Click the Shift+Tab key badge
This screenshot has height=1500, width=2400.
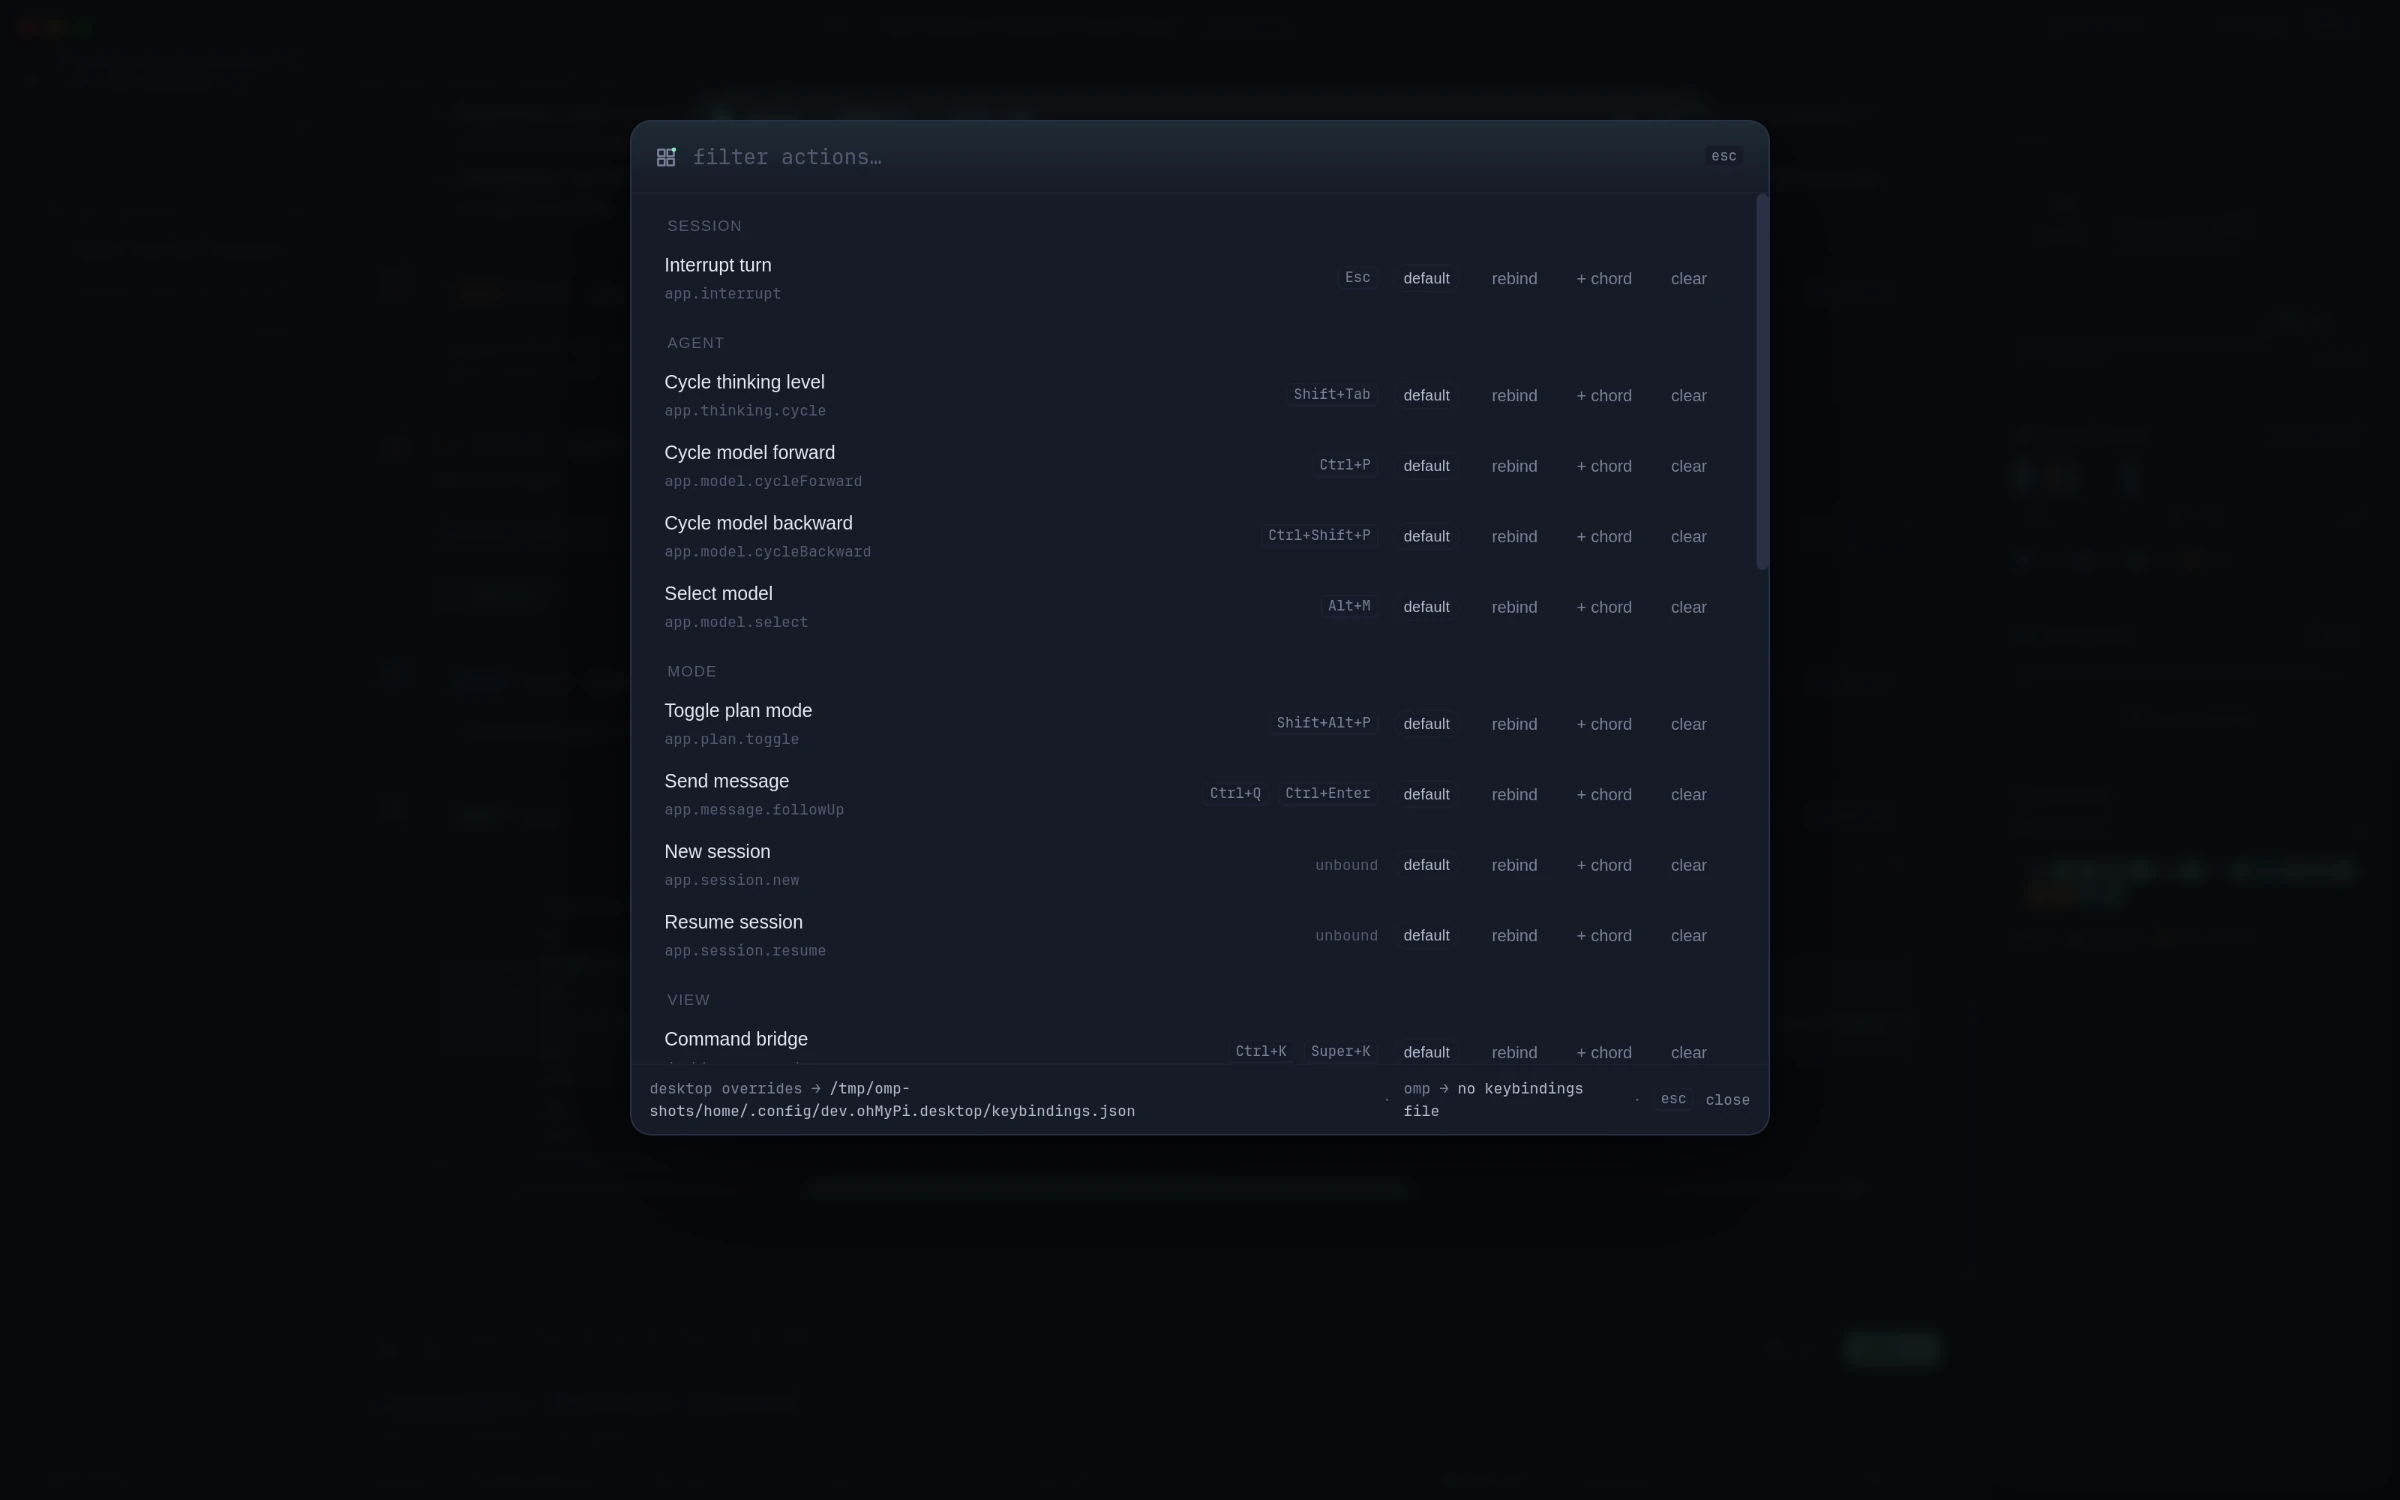tap(1331, 395)
